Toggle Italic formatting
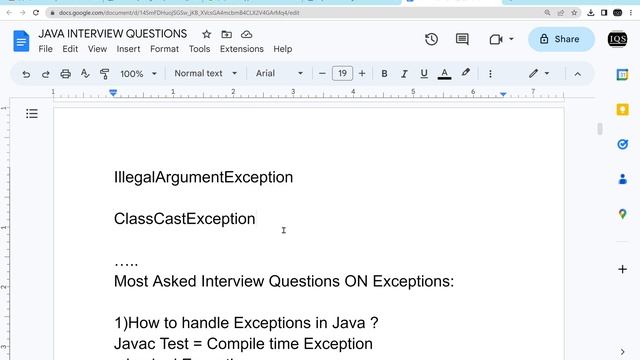The height and width of the screenshot is (360, 640). [x=404, y=73]
